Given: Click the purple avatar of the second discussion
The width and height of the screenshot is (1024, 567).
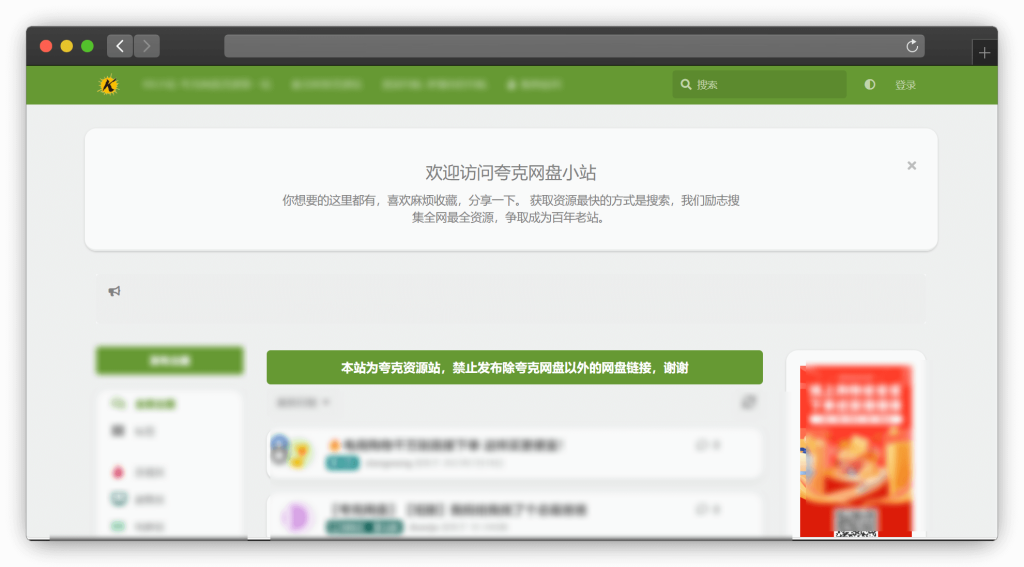Looking at the screenshot, I should (295, 517).
